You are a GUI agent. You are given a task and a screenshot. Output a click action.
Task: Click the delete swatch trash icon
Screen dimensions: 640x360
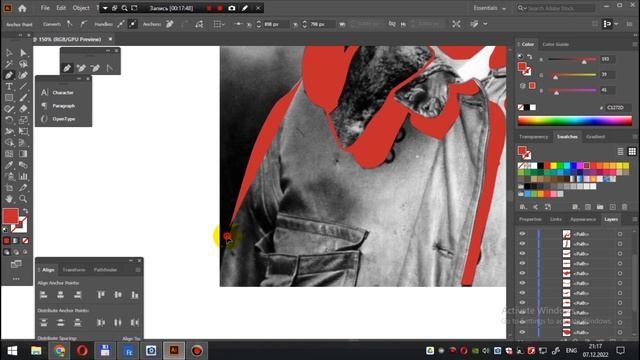pyautogui.click(x=624, y=207)
